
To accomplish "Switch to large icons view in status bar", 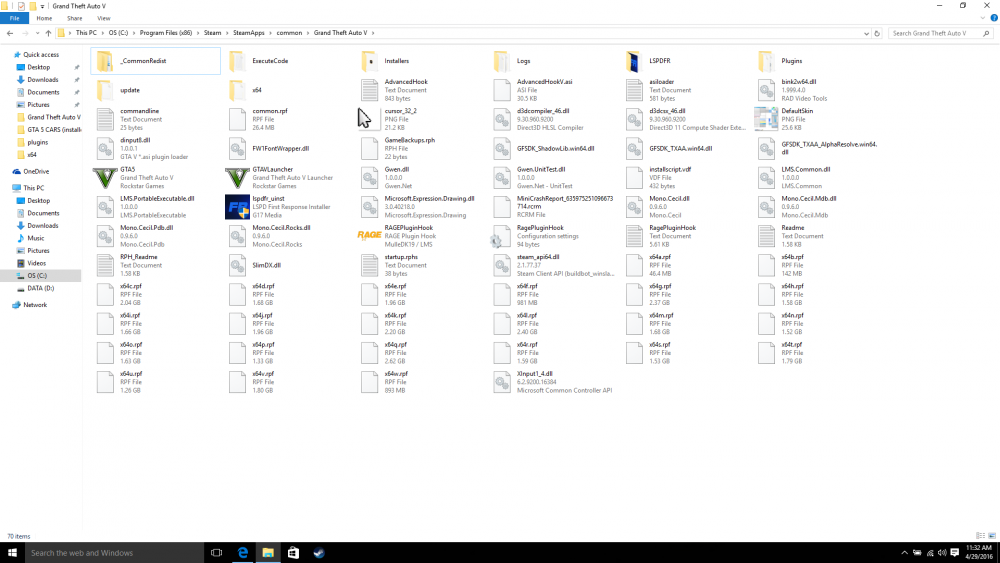I will point(992,536).
